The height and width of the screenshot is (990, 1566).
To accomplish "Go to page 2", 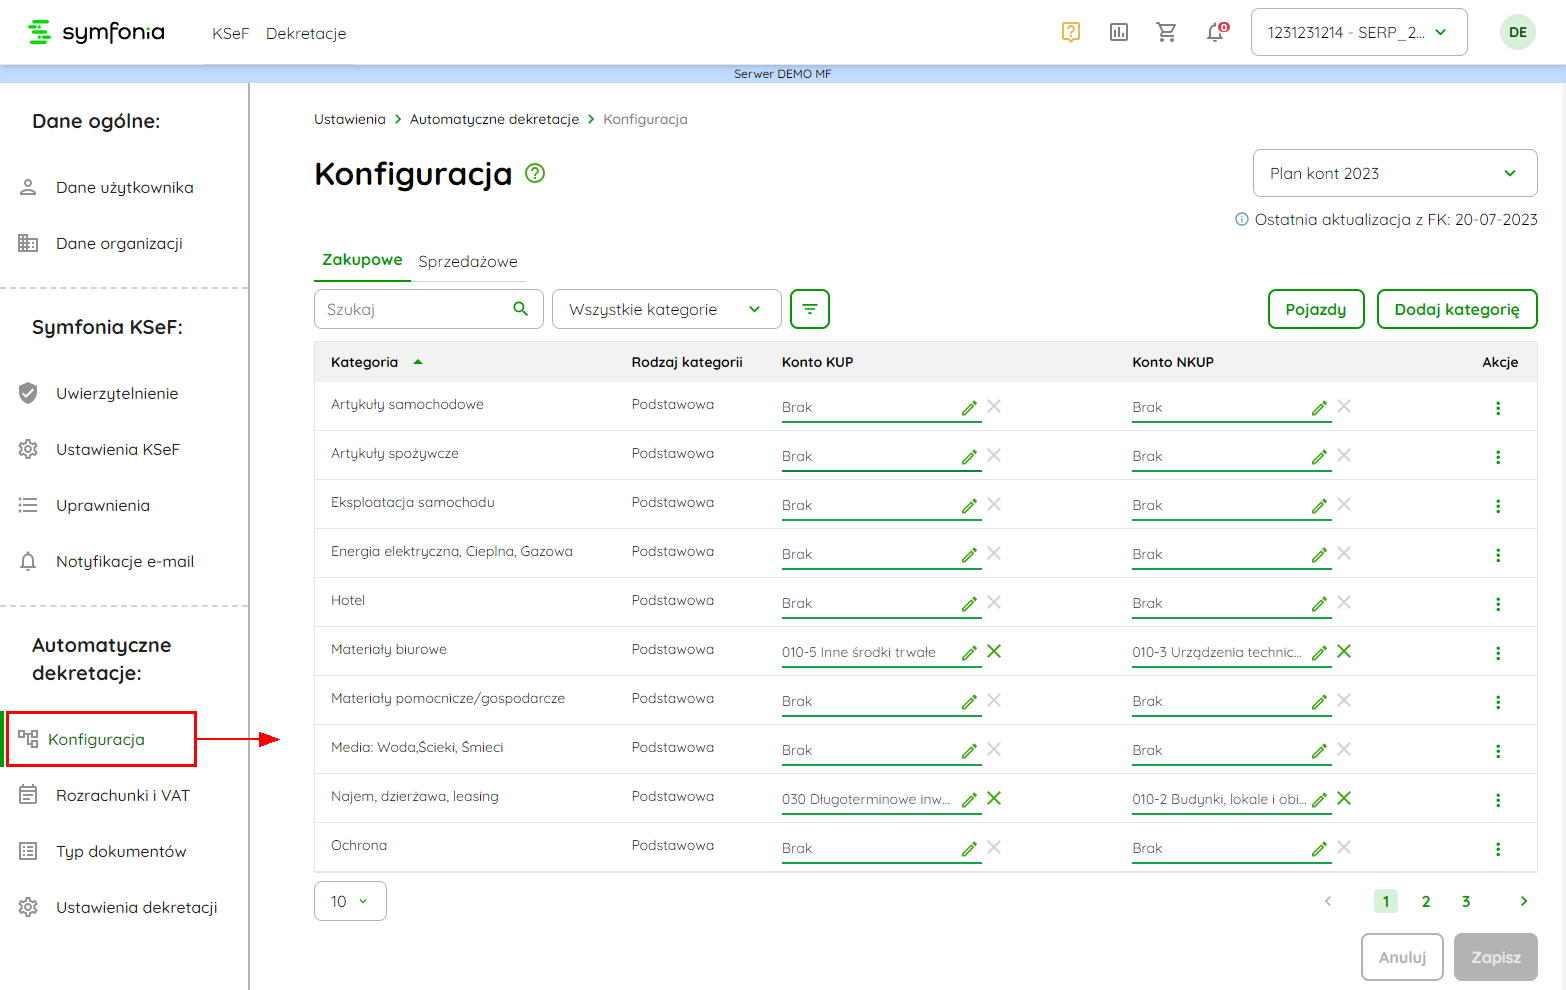I will click(1426, 901).
